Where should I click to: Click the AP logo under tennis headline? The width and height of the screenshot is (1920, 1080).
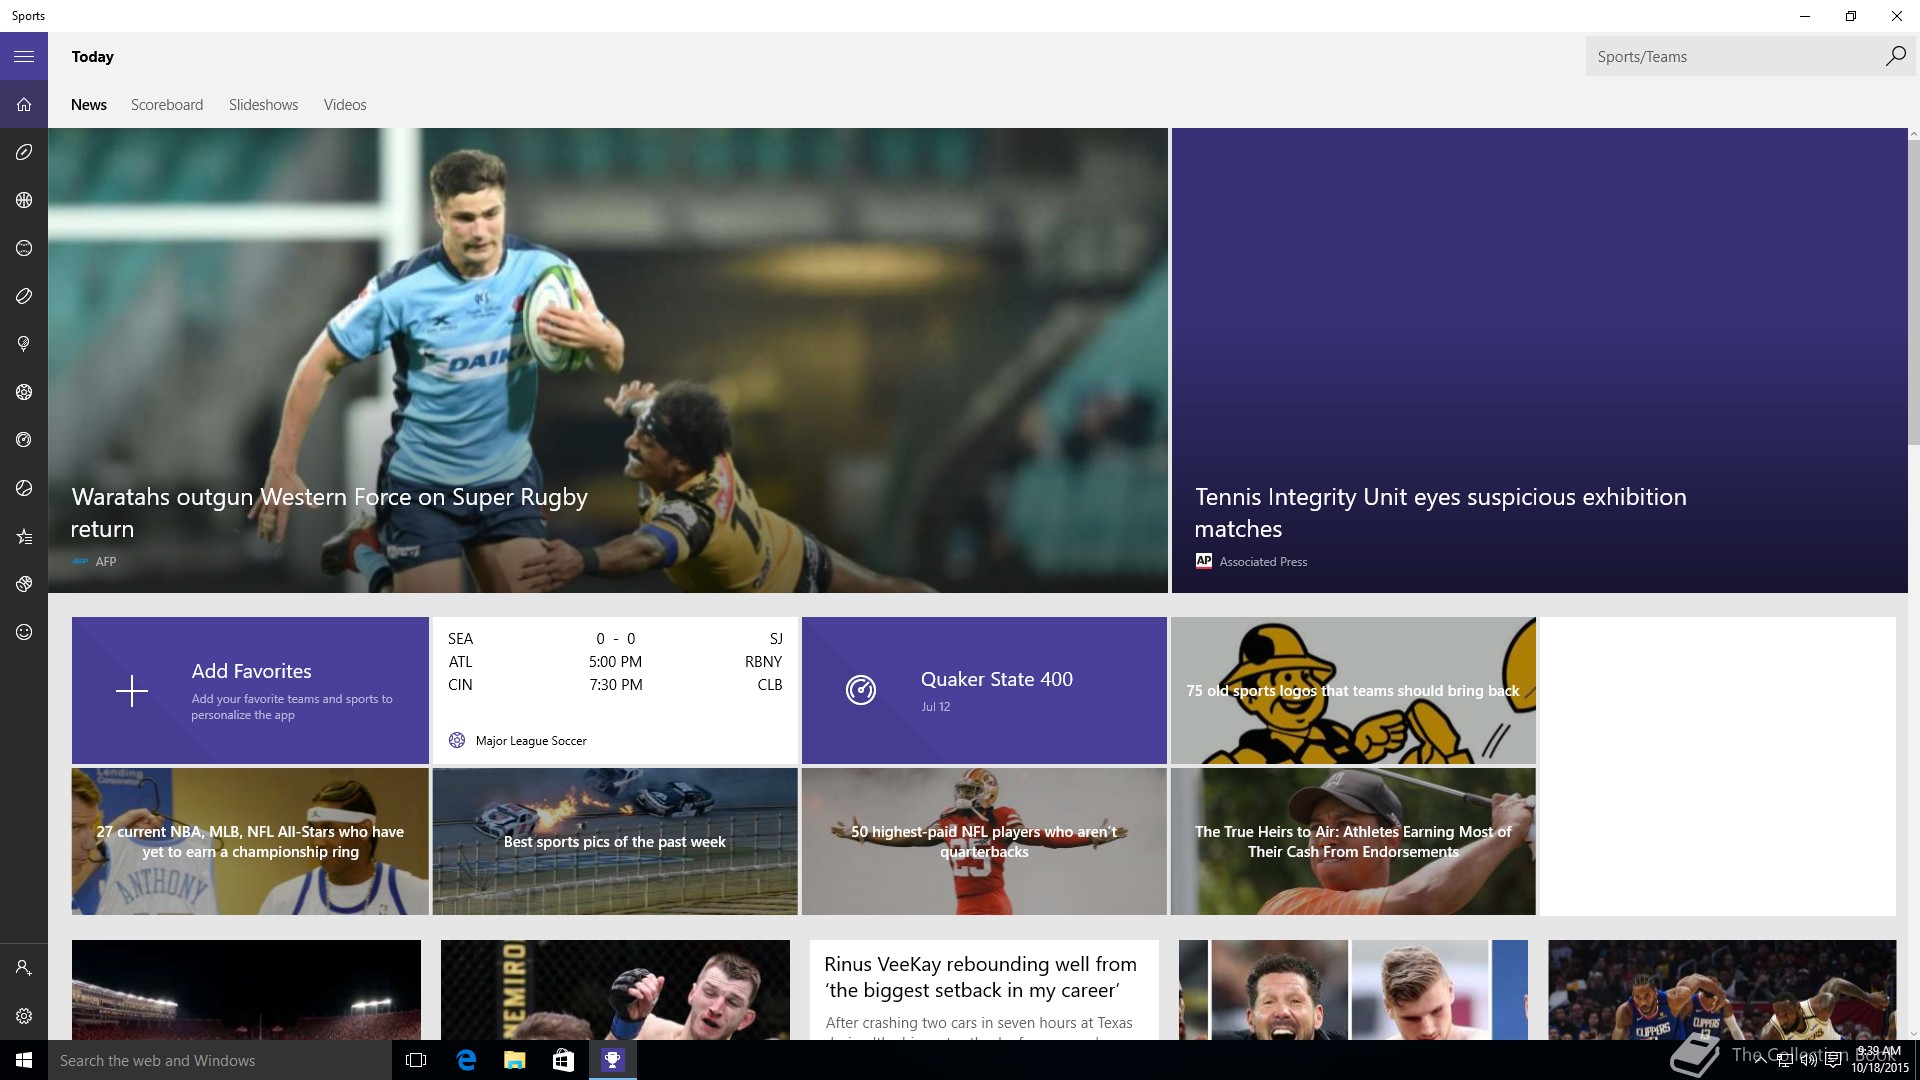(1204, 561)
